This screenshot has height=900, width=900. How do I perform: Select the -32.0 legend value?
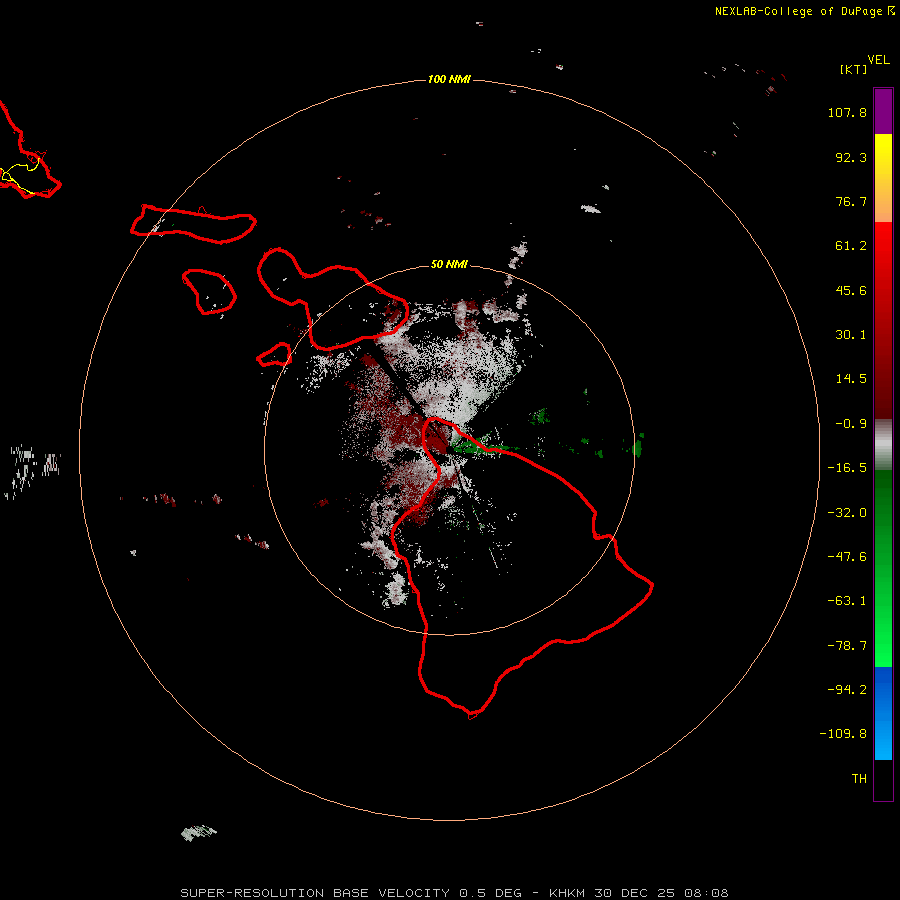click(x=847, y=513)
